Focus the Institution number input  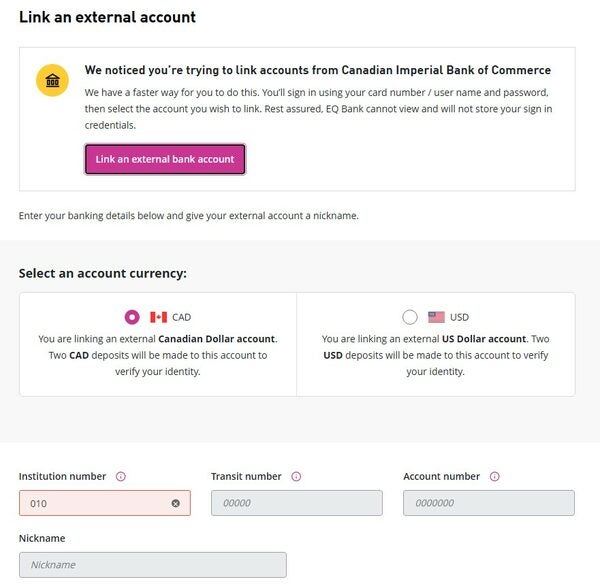(95, 503)
